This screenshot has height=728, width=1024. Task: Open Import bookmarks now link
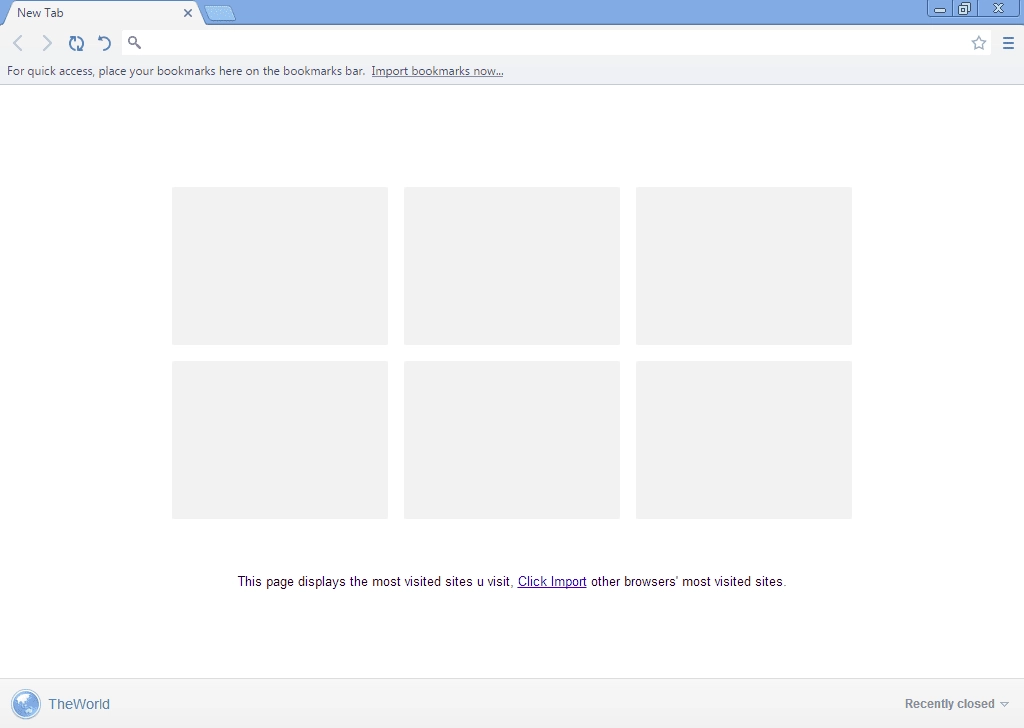pos(437,71)
